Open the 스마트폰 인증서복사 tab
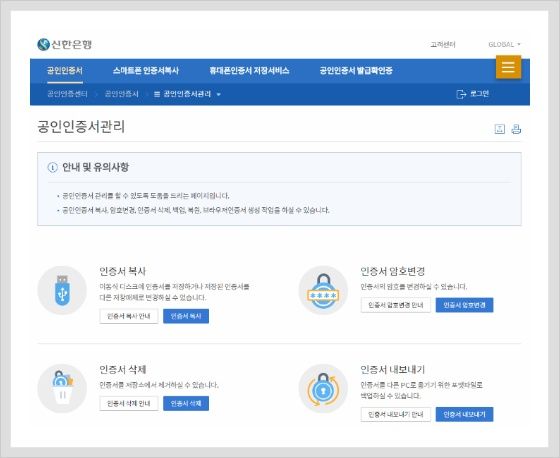 coord(145,70)
